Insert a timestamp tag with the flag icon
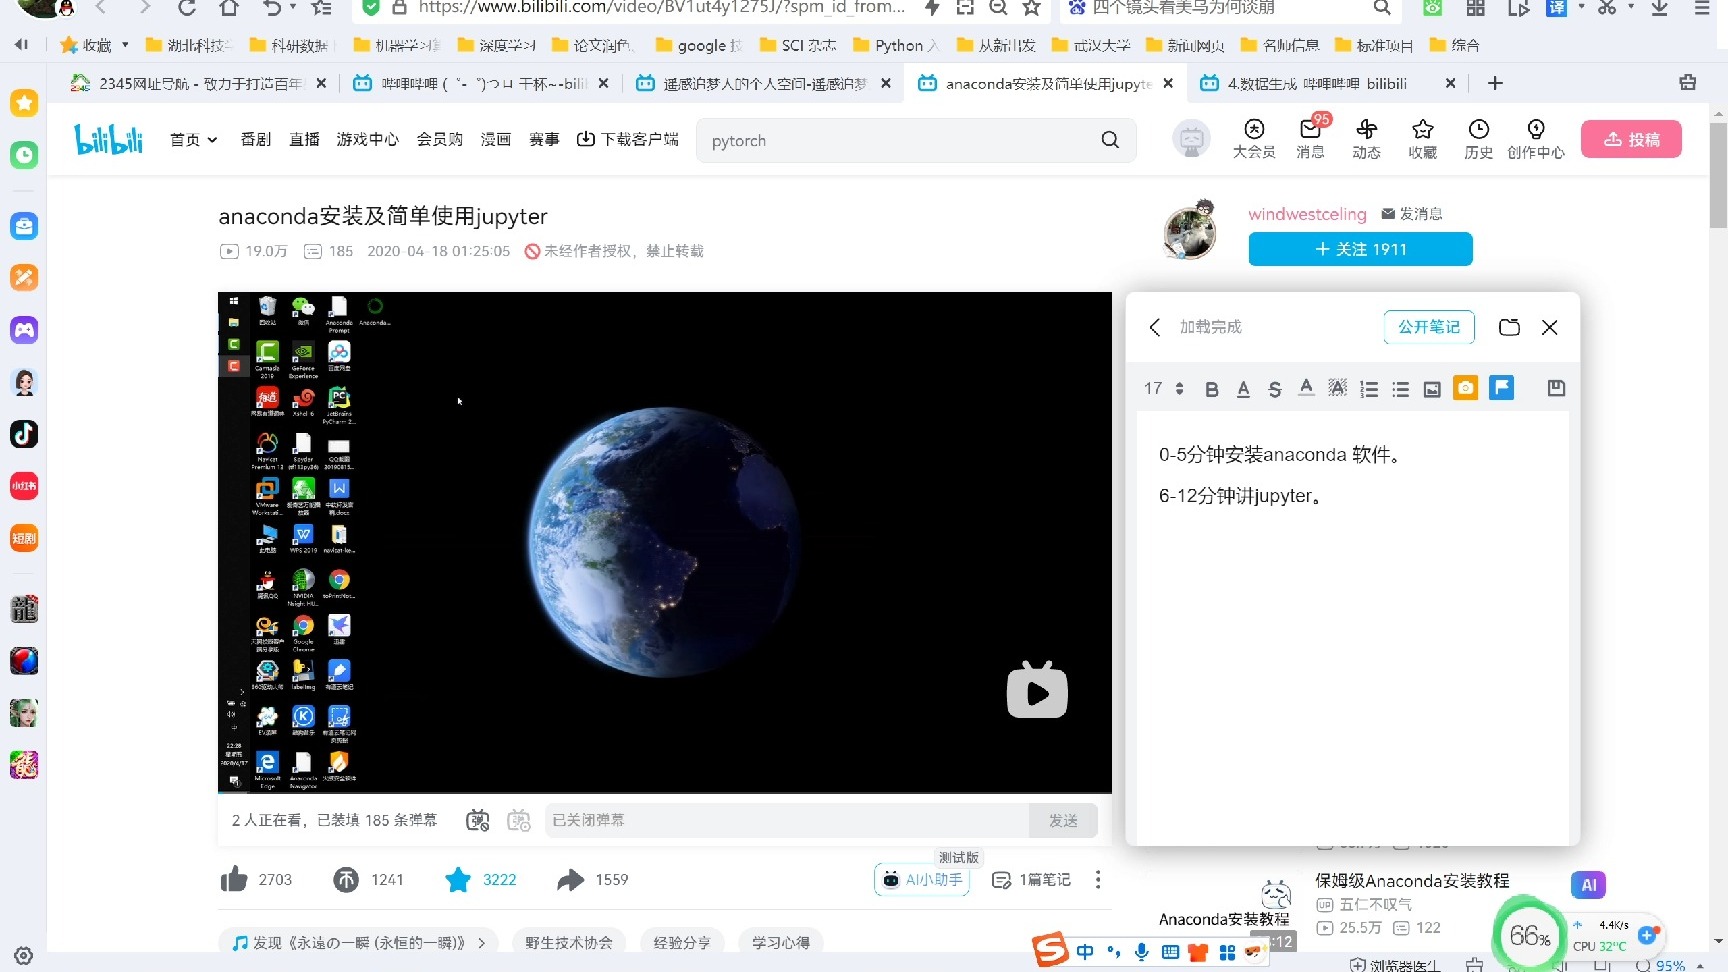This screenshot has height=972, width=1728. click(1501, 388)
